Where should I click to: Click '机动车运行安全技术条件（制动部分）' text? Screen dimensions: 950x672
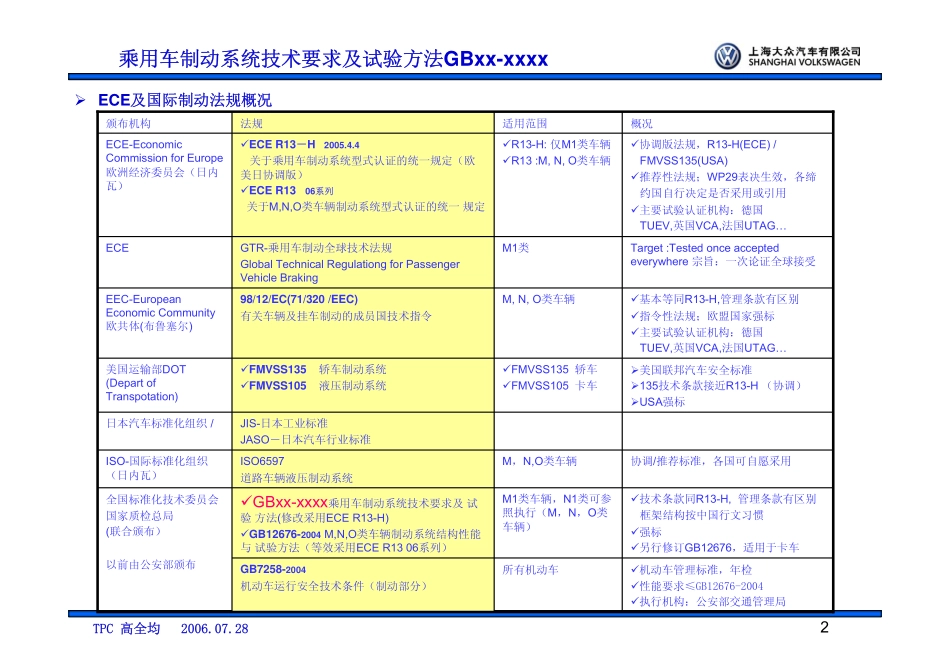click(336, 586)
